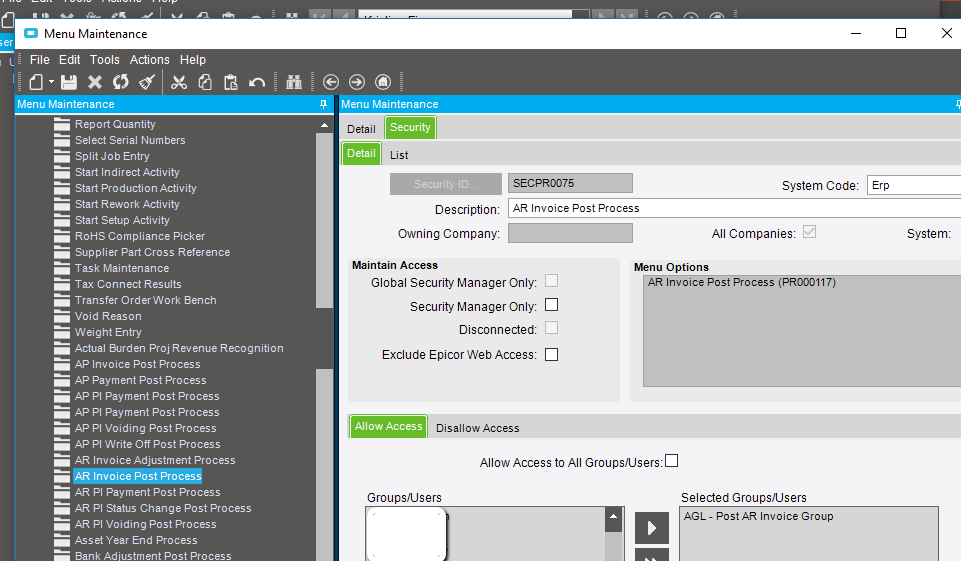961x561 pixels.
Task: Toggle the All Companies checkbox
Action: tap(810, 232)
